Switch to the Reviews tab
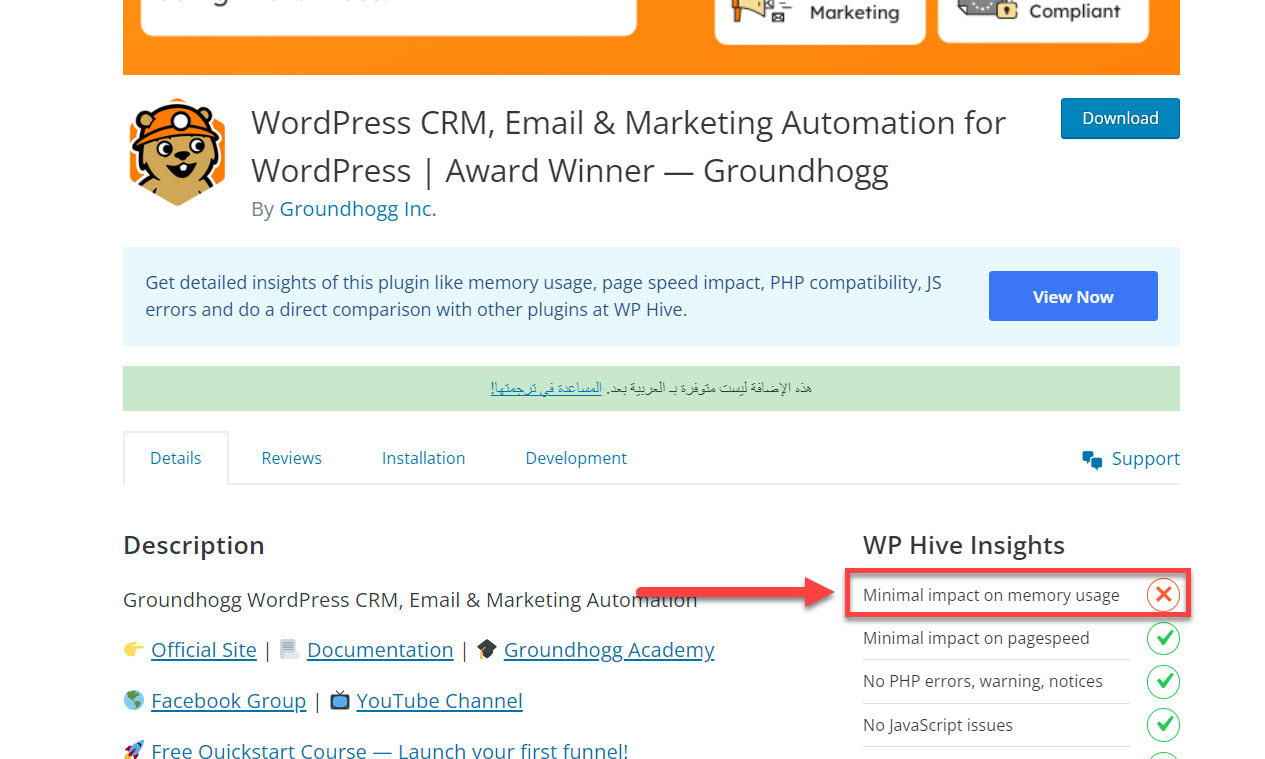 click(x=291, y=458)
